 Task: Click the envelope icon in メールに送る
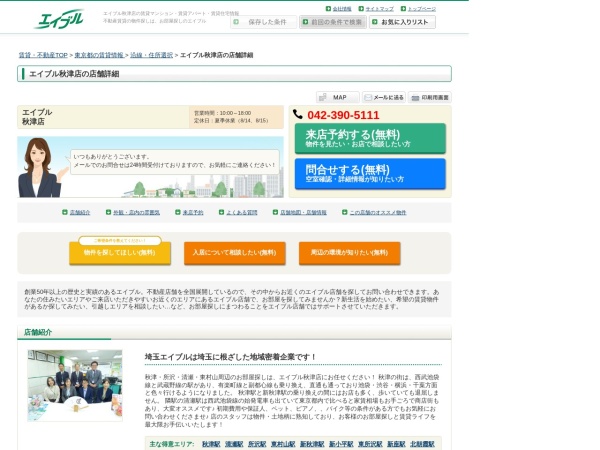click(x=368, y=98)
